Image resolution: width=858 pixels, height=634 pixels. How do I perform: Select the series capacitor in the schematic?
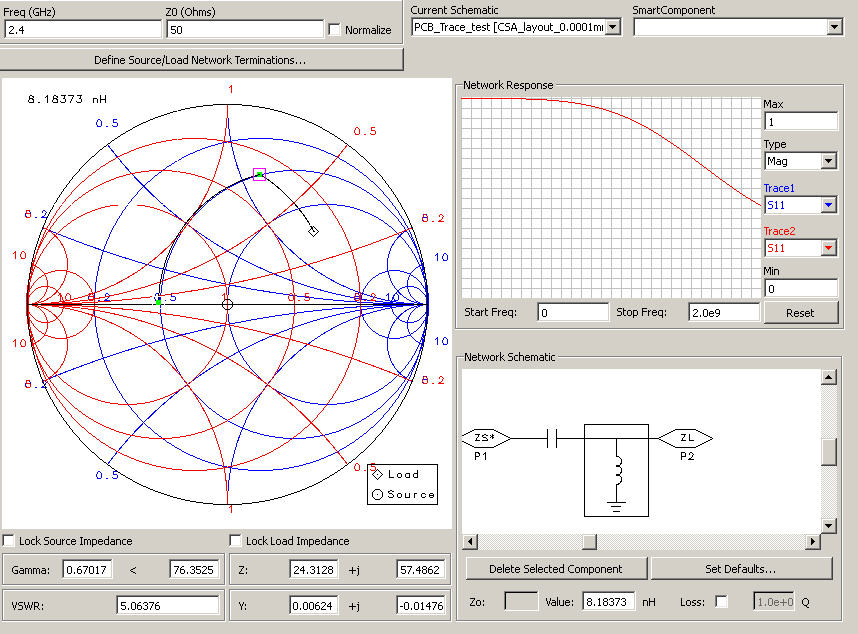click(x=552, y=438)
